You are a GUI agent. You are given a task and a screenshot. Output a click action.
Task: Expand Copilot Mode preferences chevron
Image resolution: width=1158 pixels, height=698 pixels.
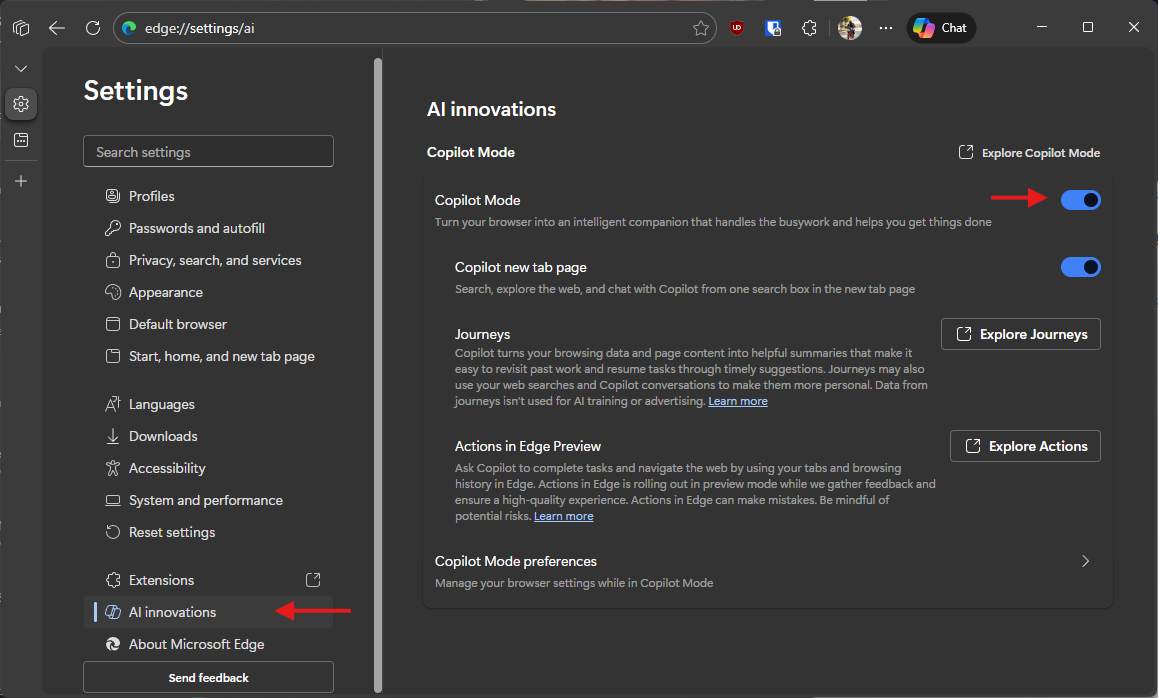click(x=1085, y=562)
